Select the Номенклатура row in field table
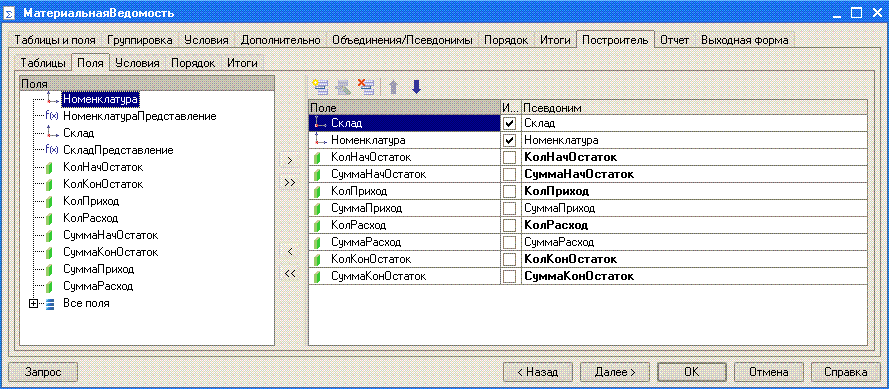The image size is (889, 389). click(588, 140)
